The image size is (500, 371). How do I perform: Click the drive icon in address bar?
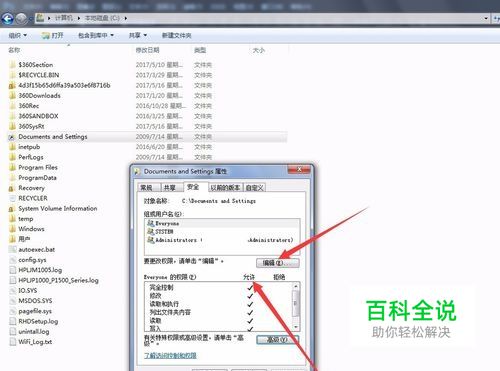tap(40, 18)
